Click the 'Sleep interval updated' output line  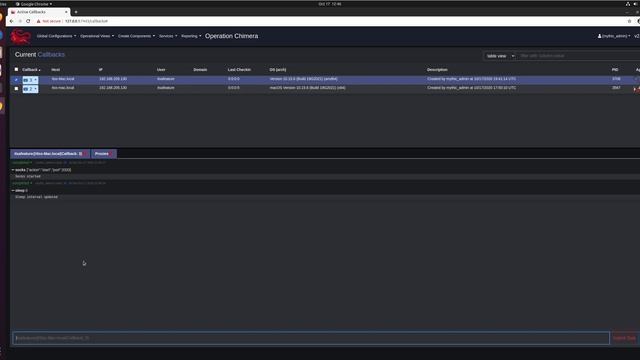pyautogui.click(x=36, y=197)
